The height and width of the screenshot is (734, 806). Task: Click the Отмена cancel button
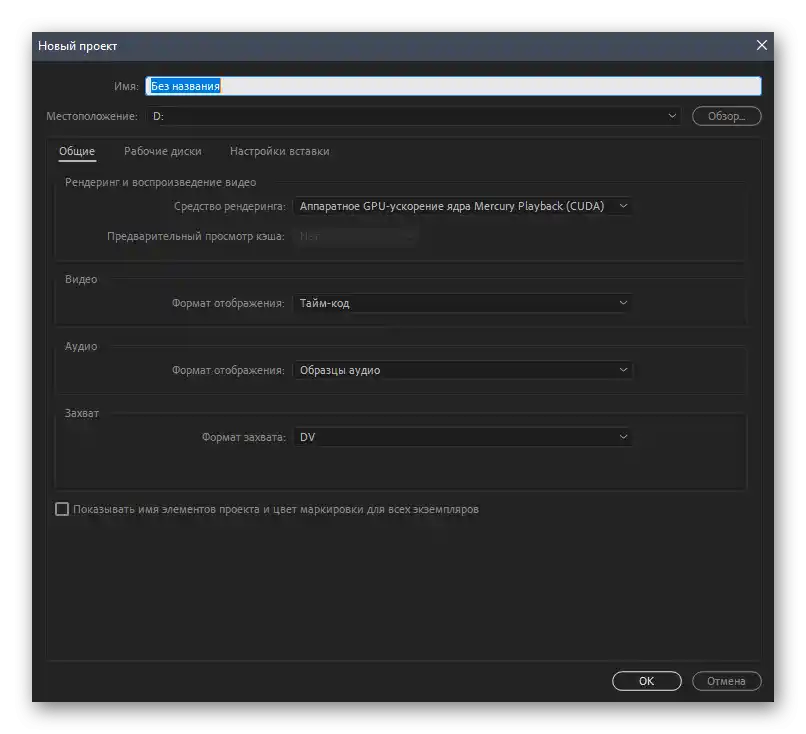point(726,681)
